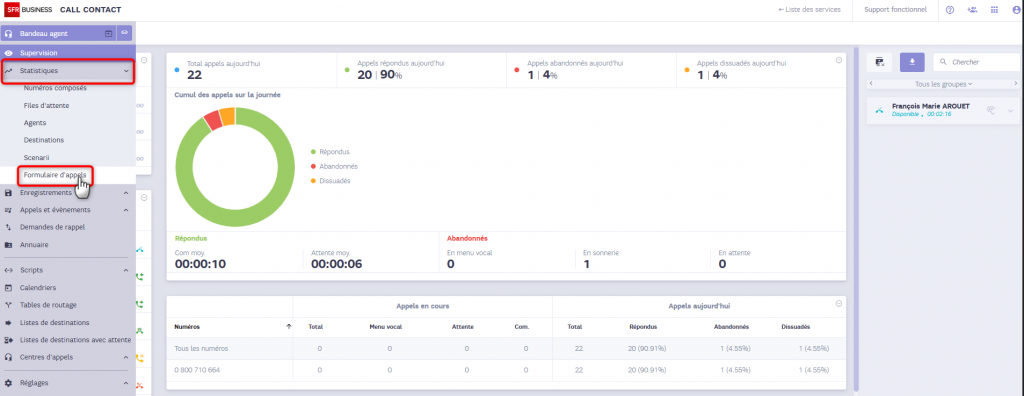
Task: Click the Demandes de rappel arrows icon
Action: 8,227
